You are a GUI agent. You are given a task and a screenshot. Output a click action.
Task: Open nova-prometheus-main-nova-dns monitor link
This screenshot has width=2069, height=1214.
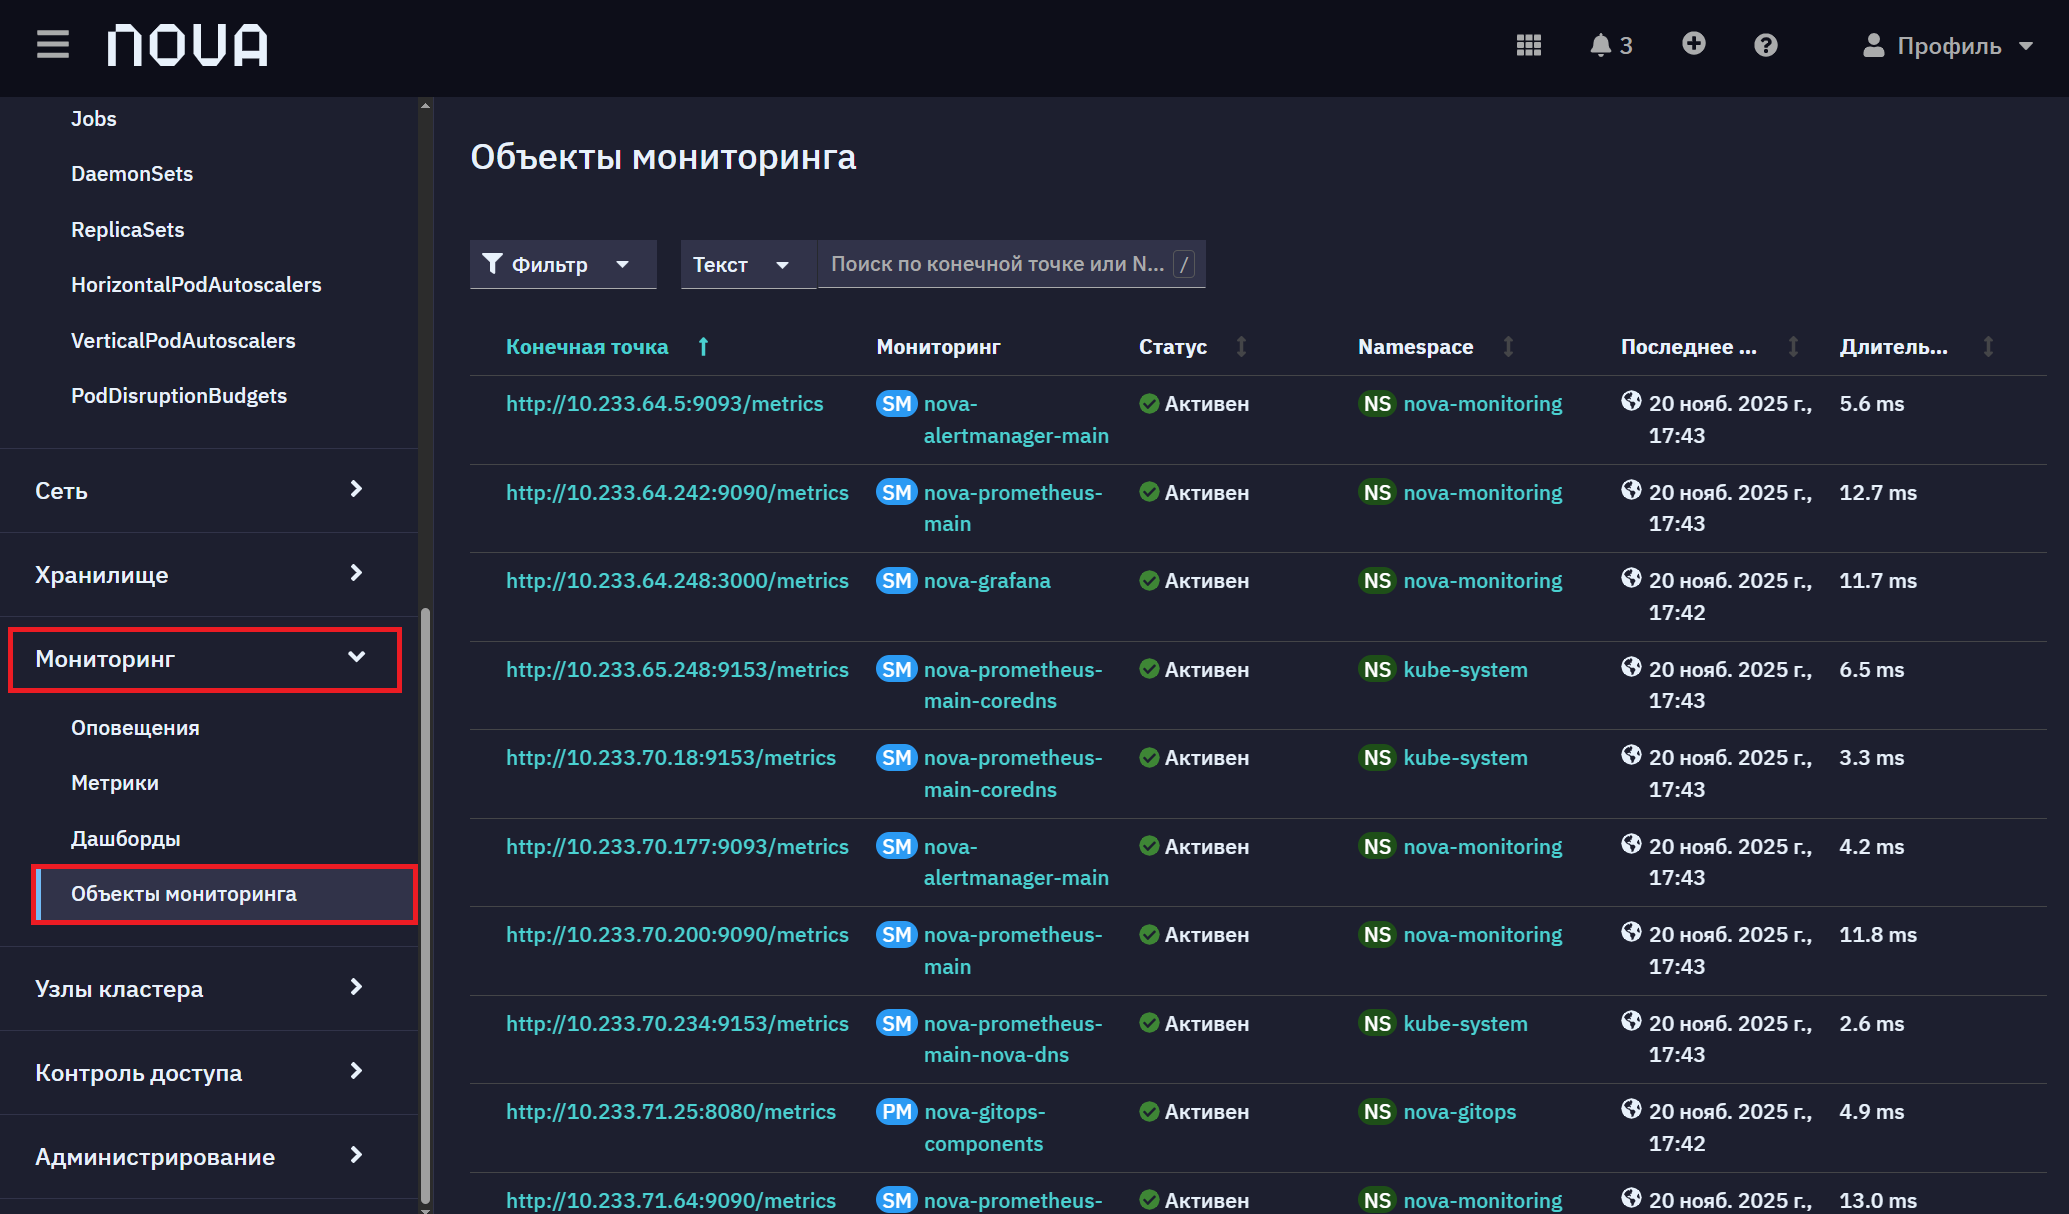(x=1013, y=1039)
